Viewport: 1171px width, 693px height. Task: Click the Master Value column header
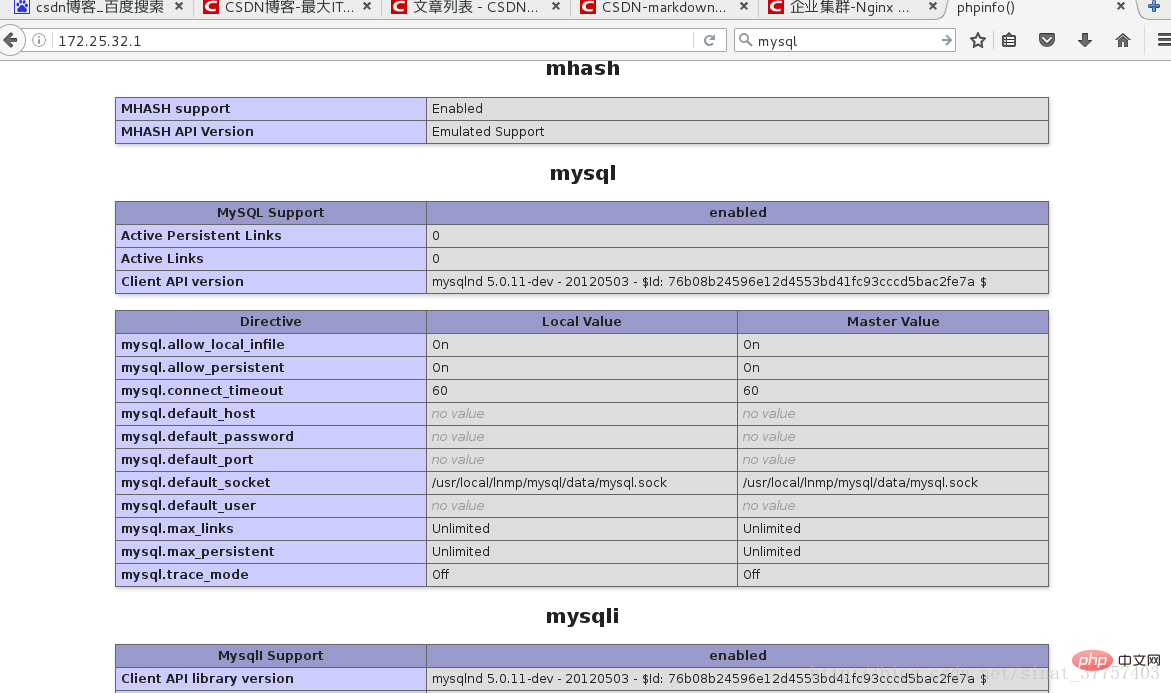892,321
